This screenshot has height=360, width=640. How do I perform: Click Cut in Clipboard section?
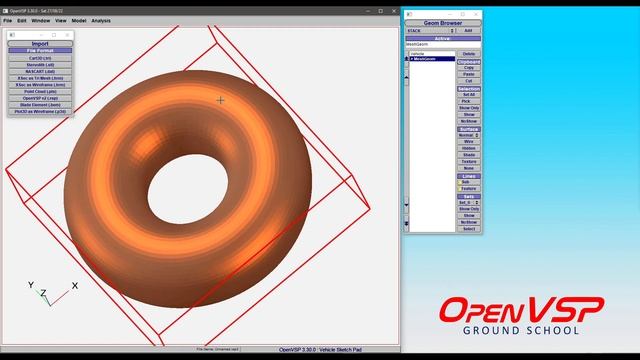coord(469,81)
